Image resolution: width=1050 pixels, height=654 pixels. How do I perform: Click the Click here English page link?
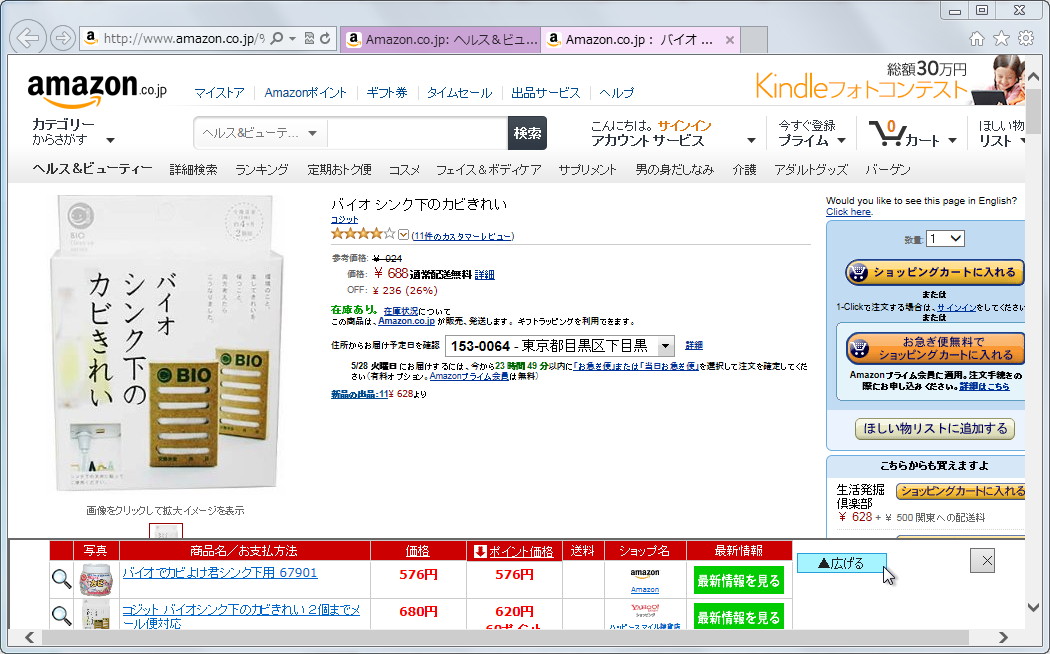coord(848,211)
